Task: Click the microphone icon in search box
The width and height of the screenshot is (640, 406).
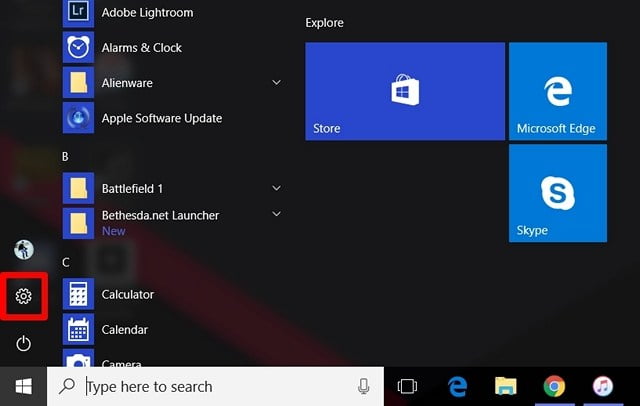Action: [x=363, y=386]
